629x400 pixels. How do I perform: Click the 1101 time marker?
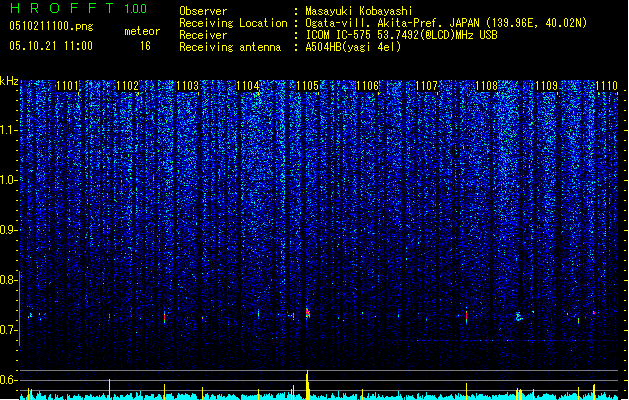(67, 86)
